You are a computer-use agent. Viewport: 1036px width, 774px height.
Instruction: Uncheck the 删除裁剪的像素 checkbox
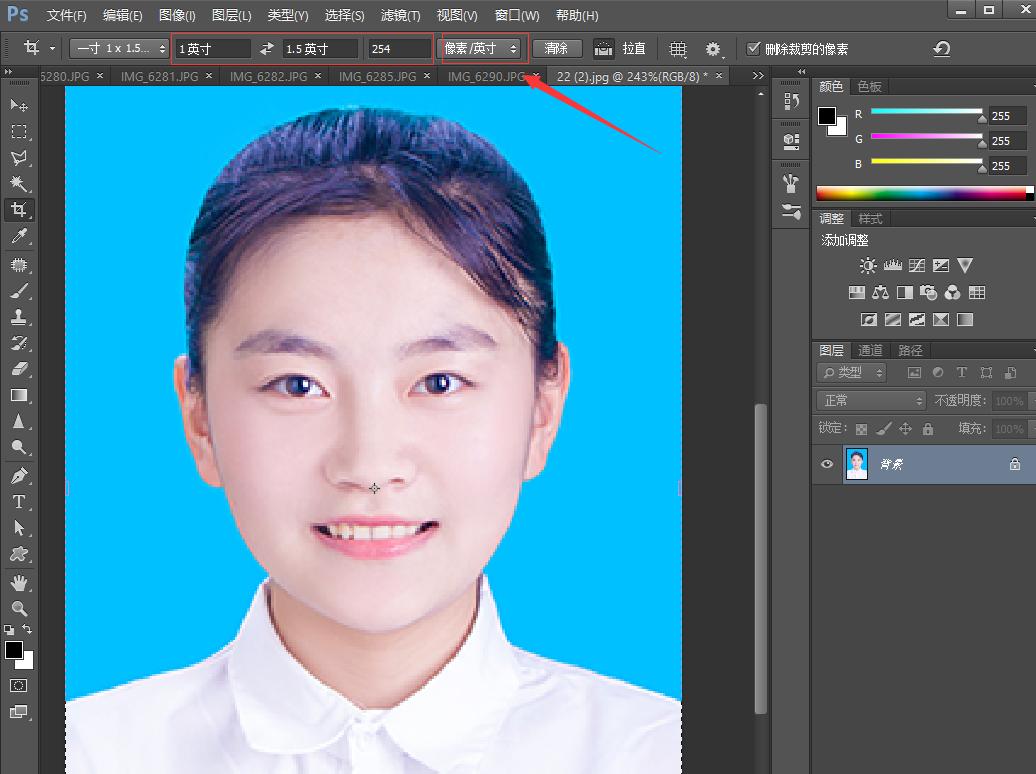tap(753, 48)
